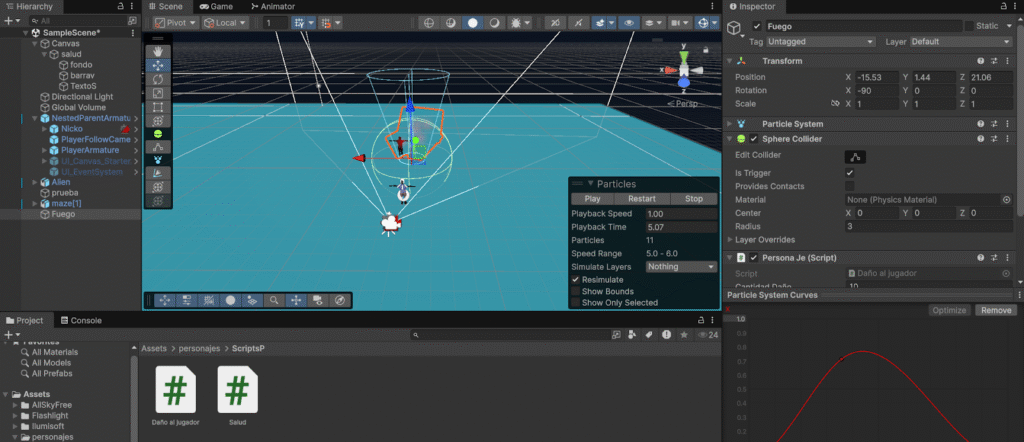Click the Remove button in curves editor
The image size is (1024, 442).
(995, 310)
